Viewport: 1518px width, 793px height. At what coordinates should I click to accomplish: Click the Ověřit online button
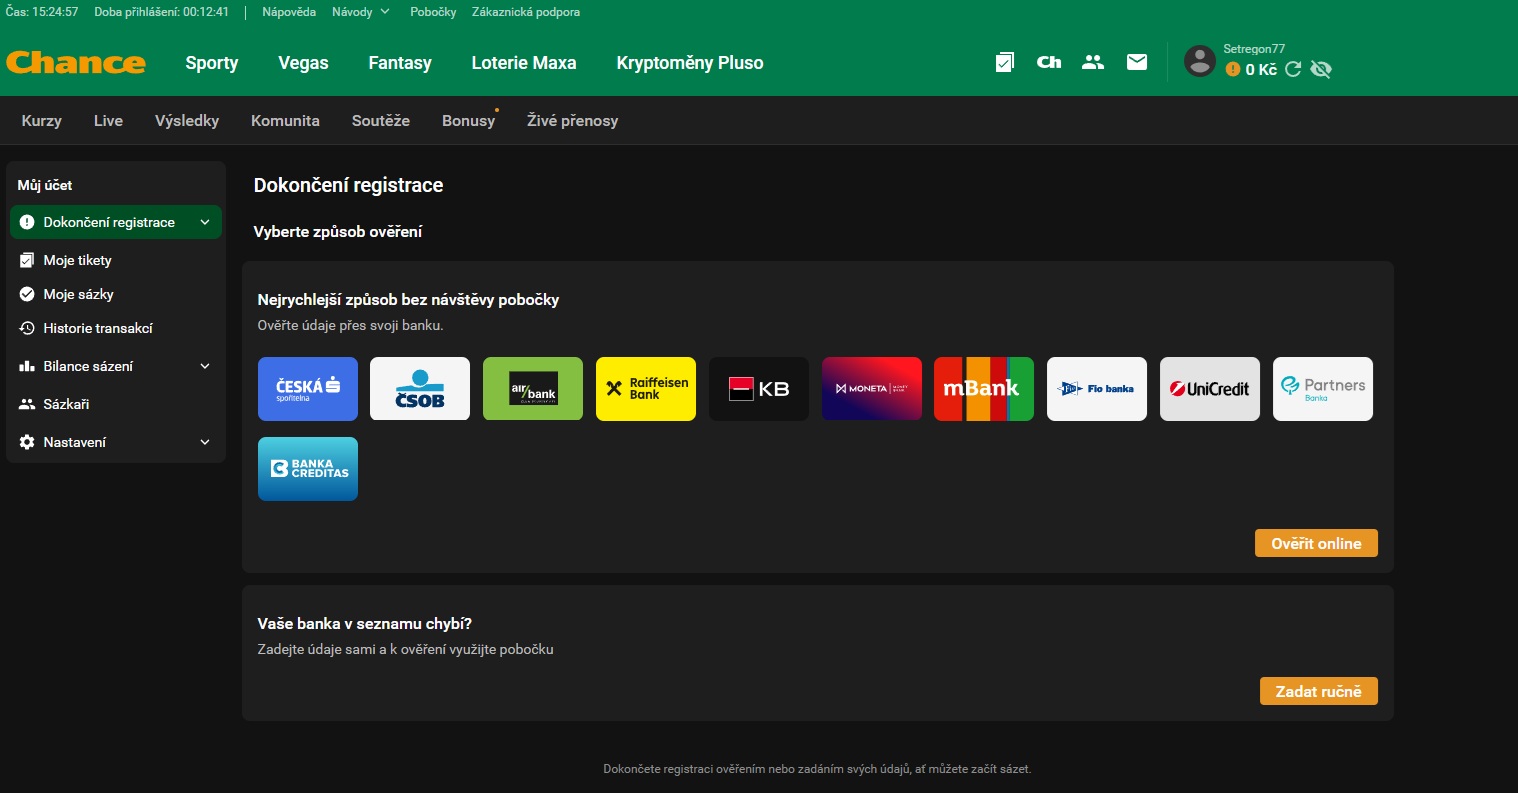pyautogui.click(x=1316, y=543)
